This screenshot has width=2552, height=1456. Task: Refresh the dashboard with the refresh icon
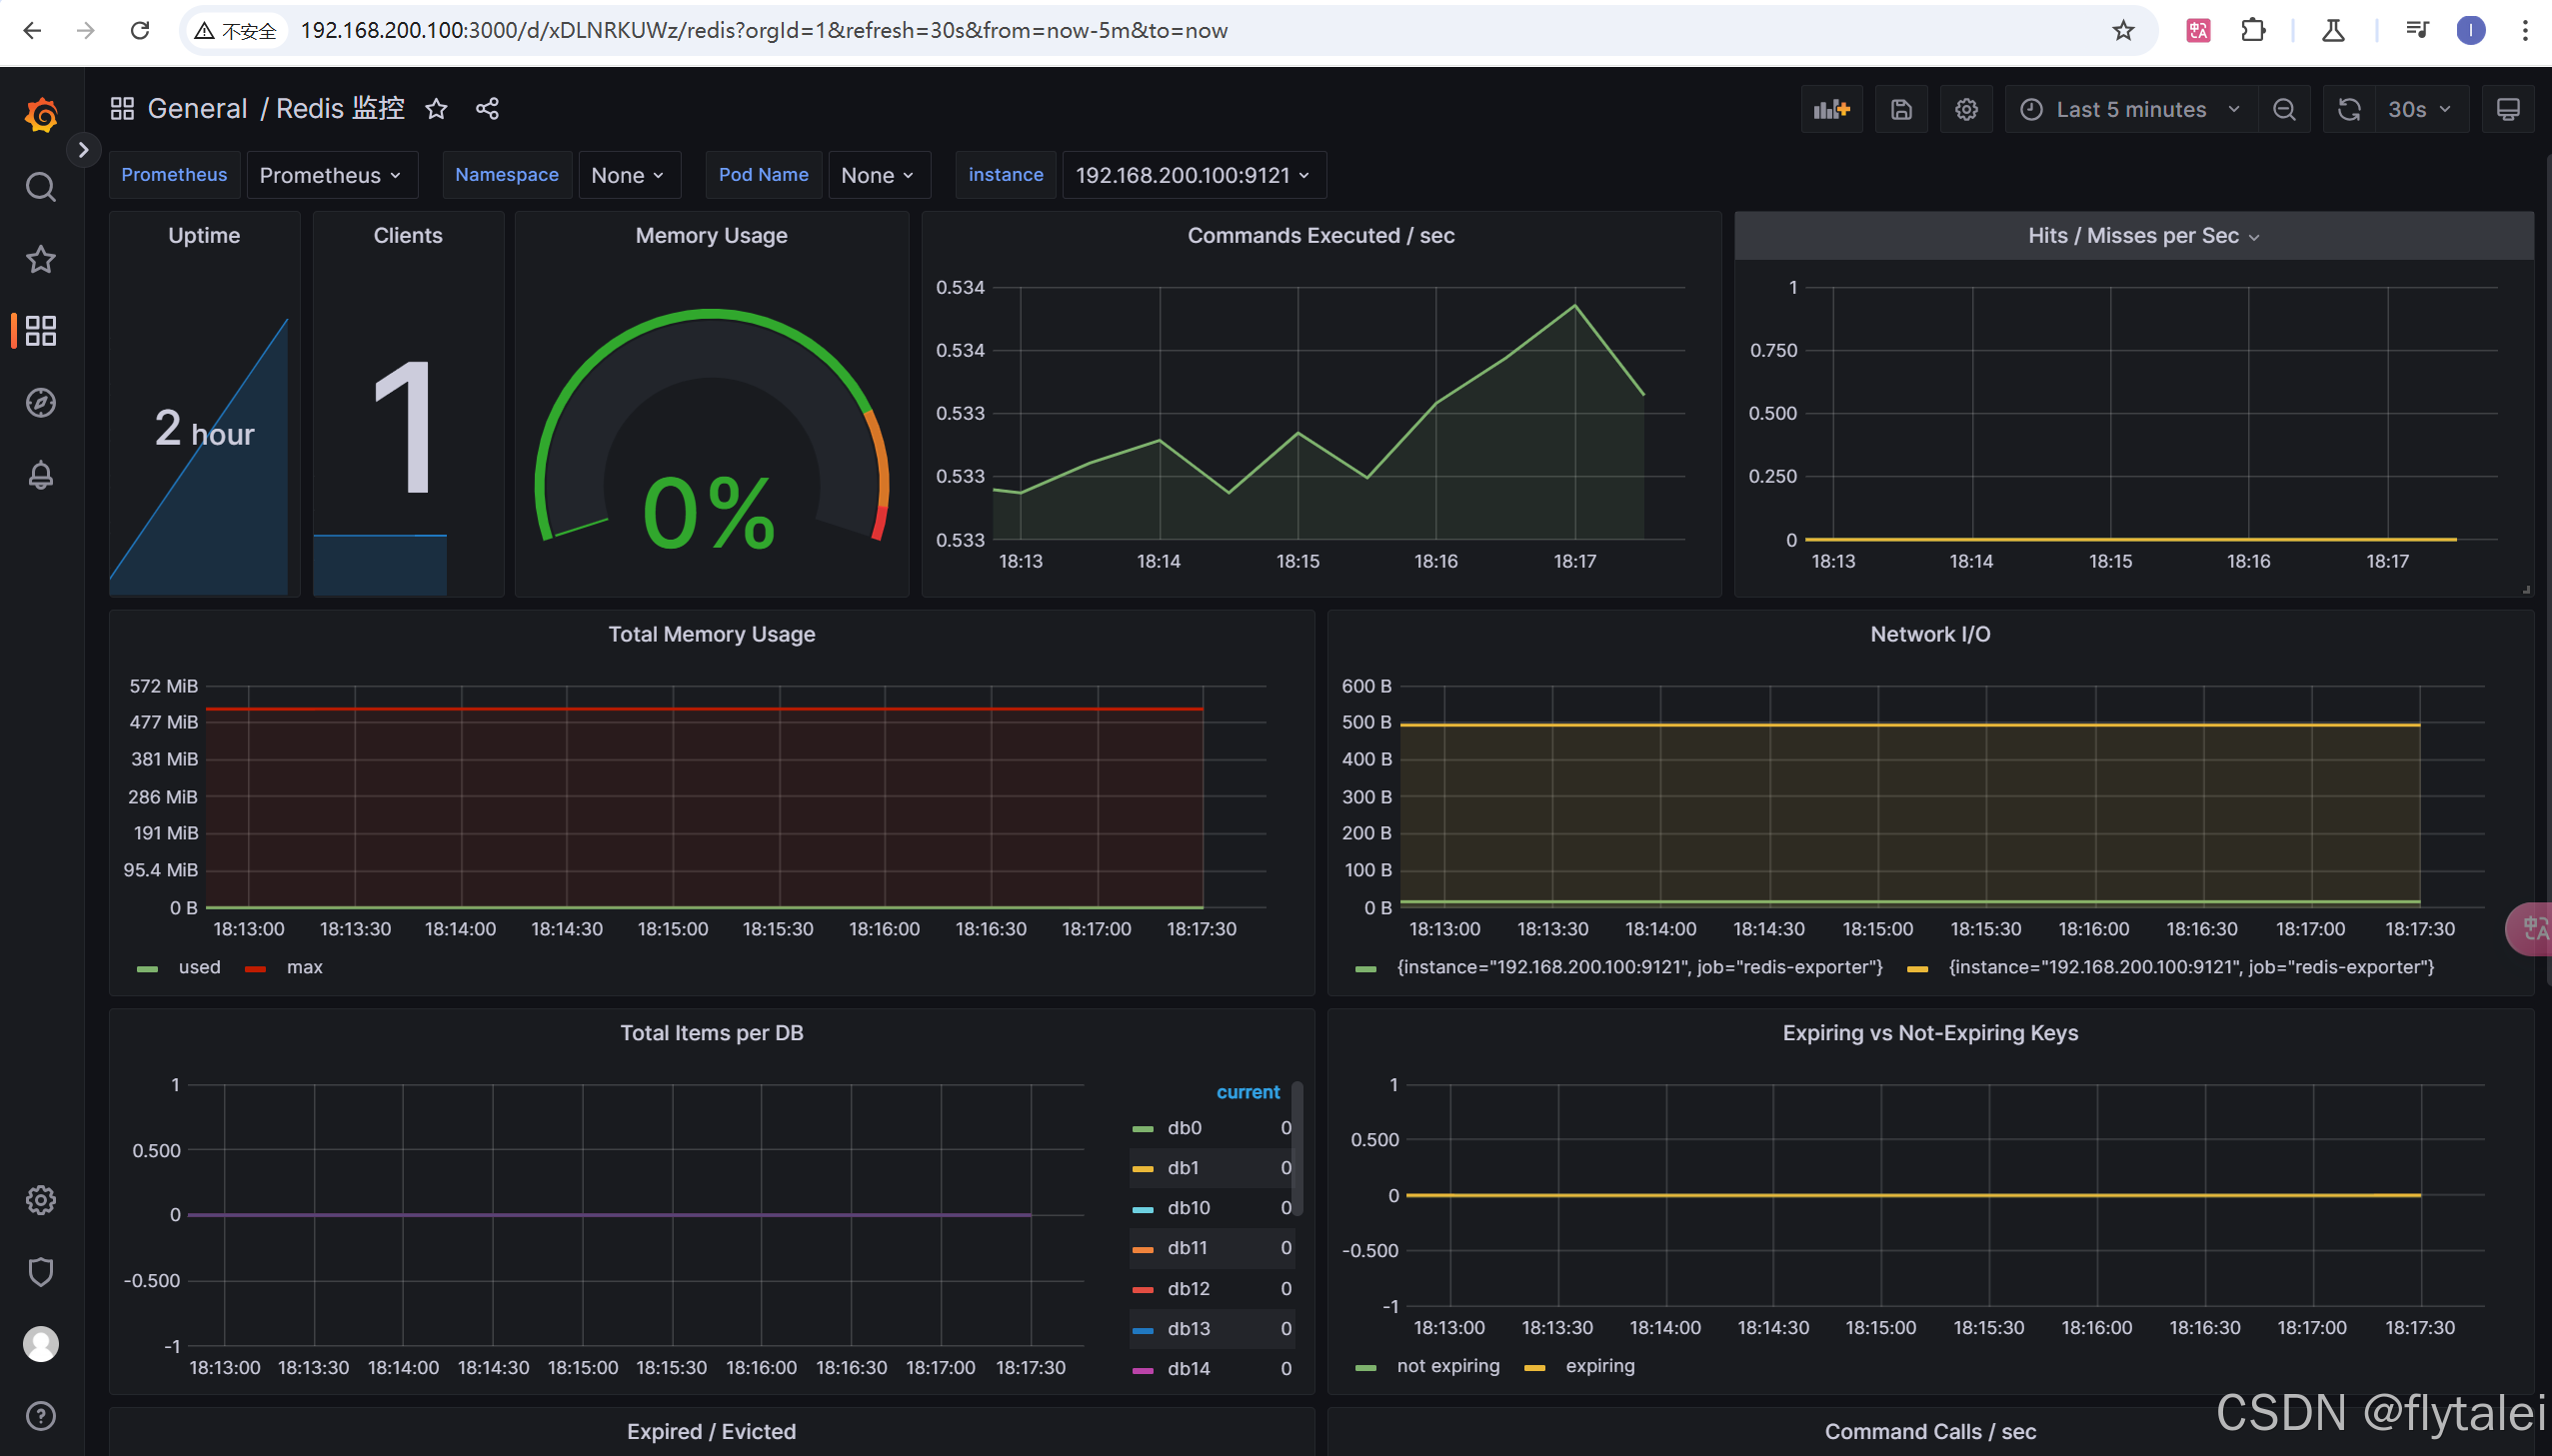(2349, 109)
